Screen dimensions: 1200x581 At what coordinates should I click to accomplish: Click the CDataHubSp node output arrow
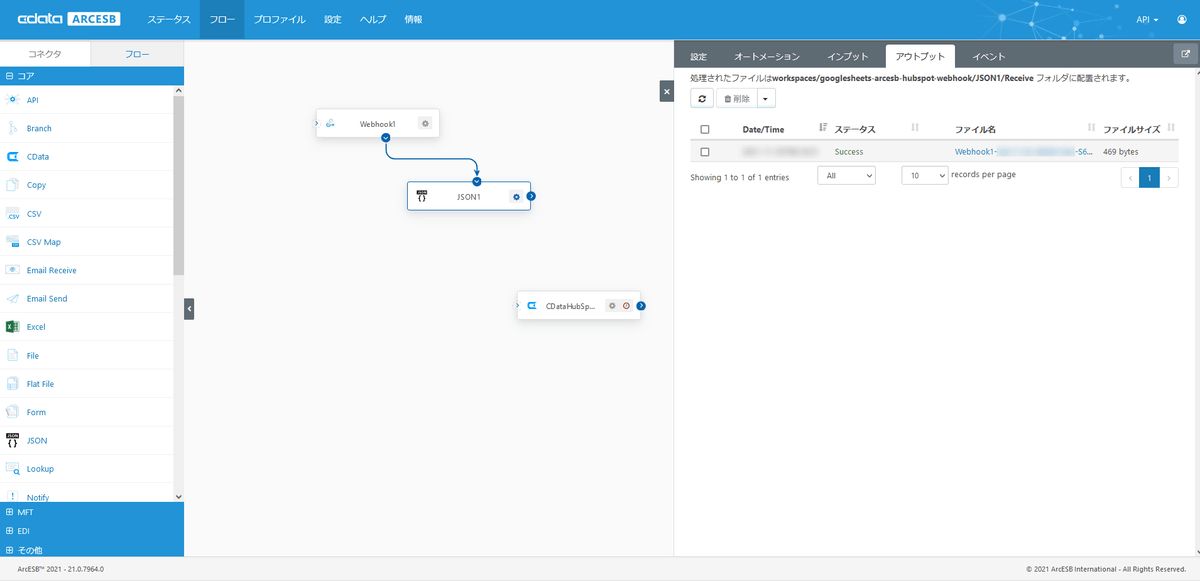[641, 306]
